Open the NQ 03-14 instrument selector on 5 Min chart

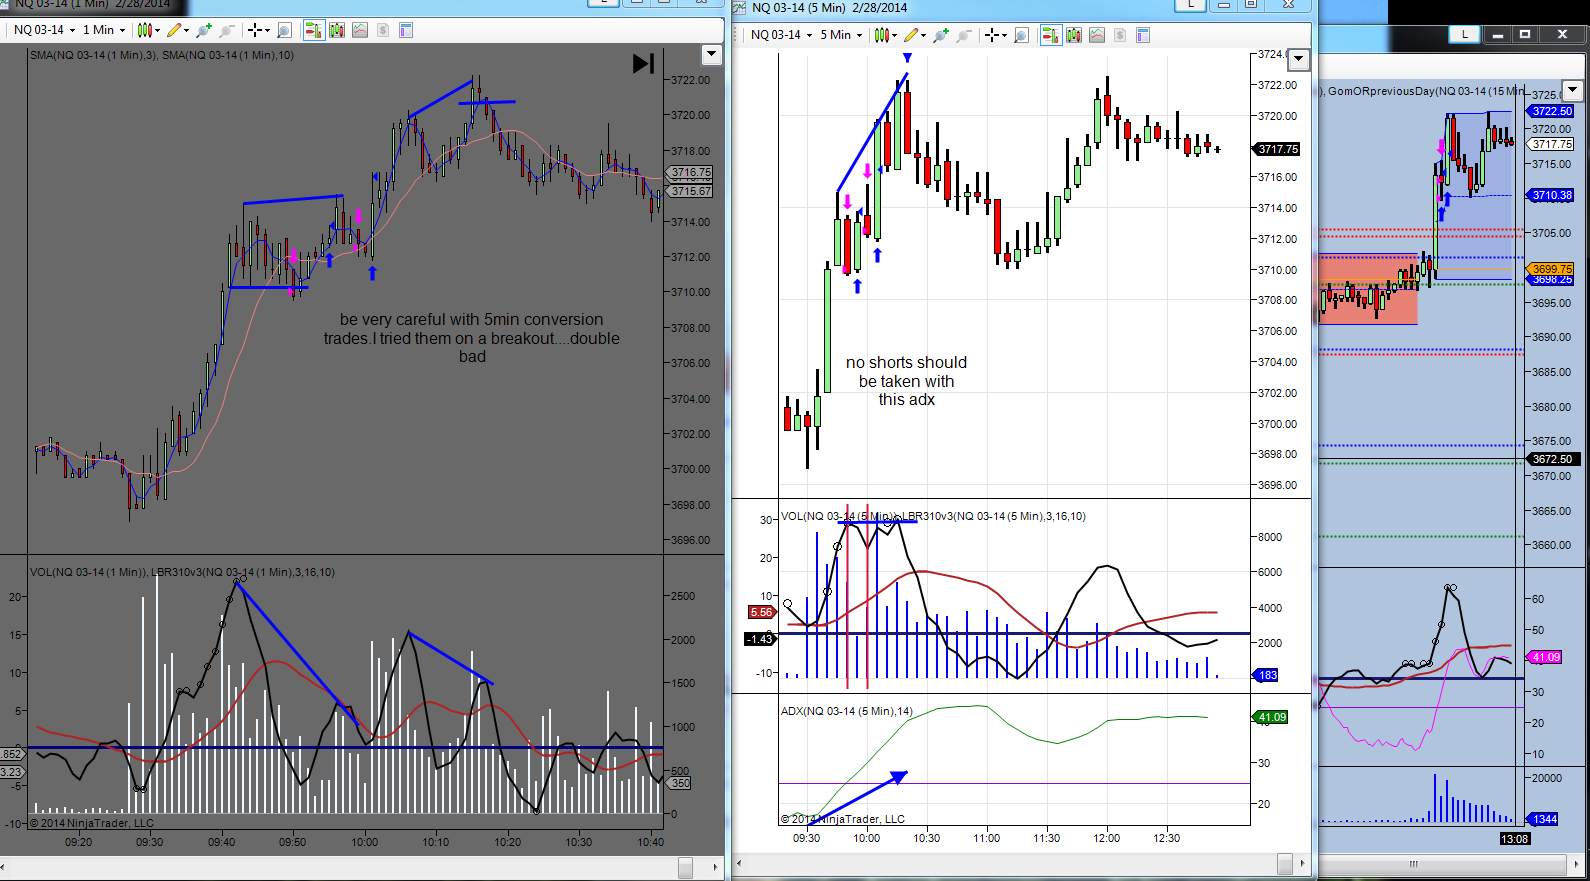pos(781,35)
